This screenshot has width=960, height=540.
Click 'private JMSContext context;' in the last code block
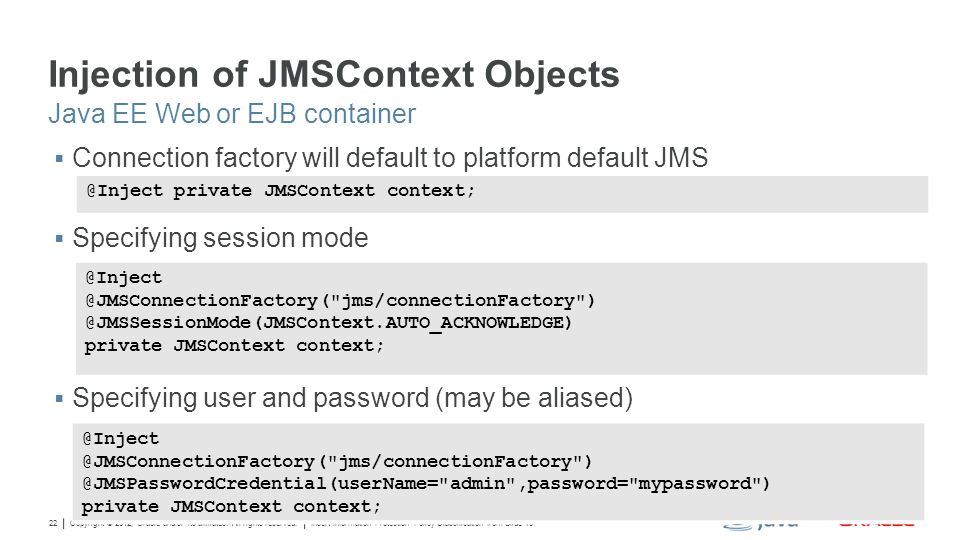[x=231, y=507]
